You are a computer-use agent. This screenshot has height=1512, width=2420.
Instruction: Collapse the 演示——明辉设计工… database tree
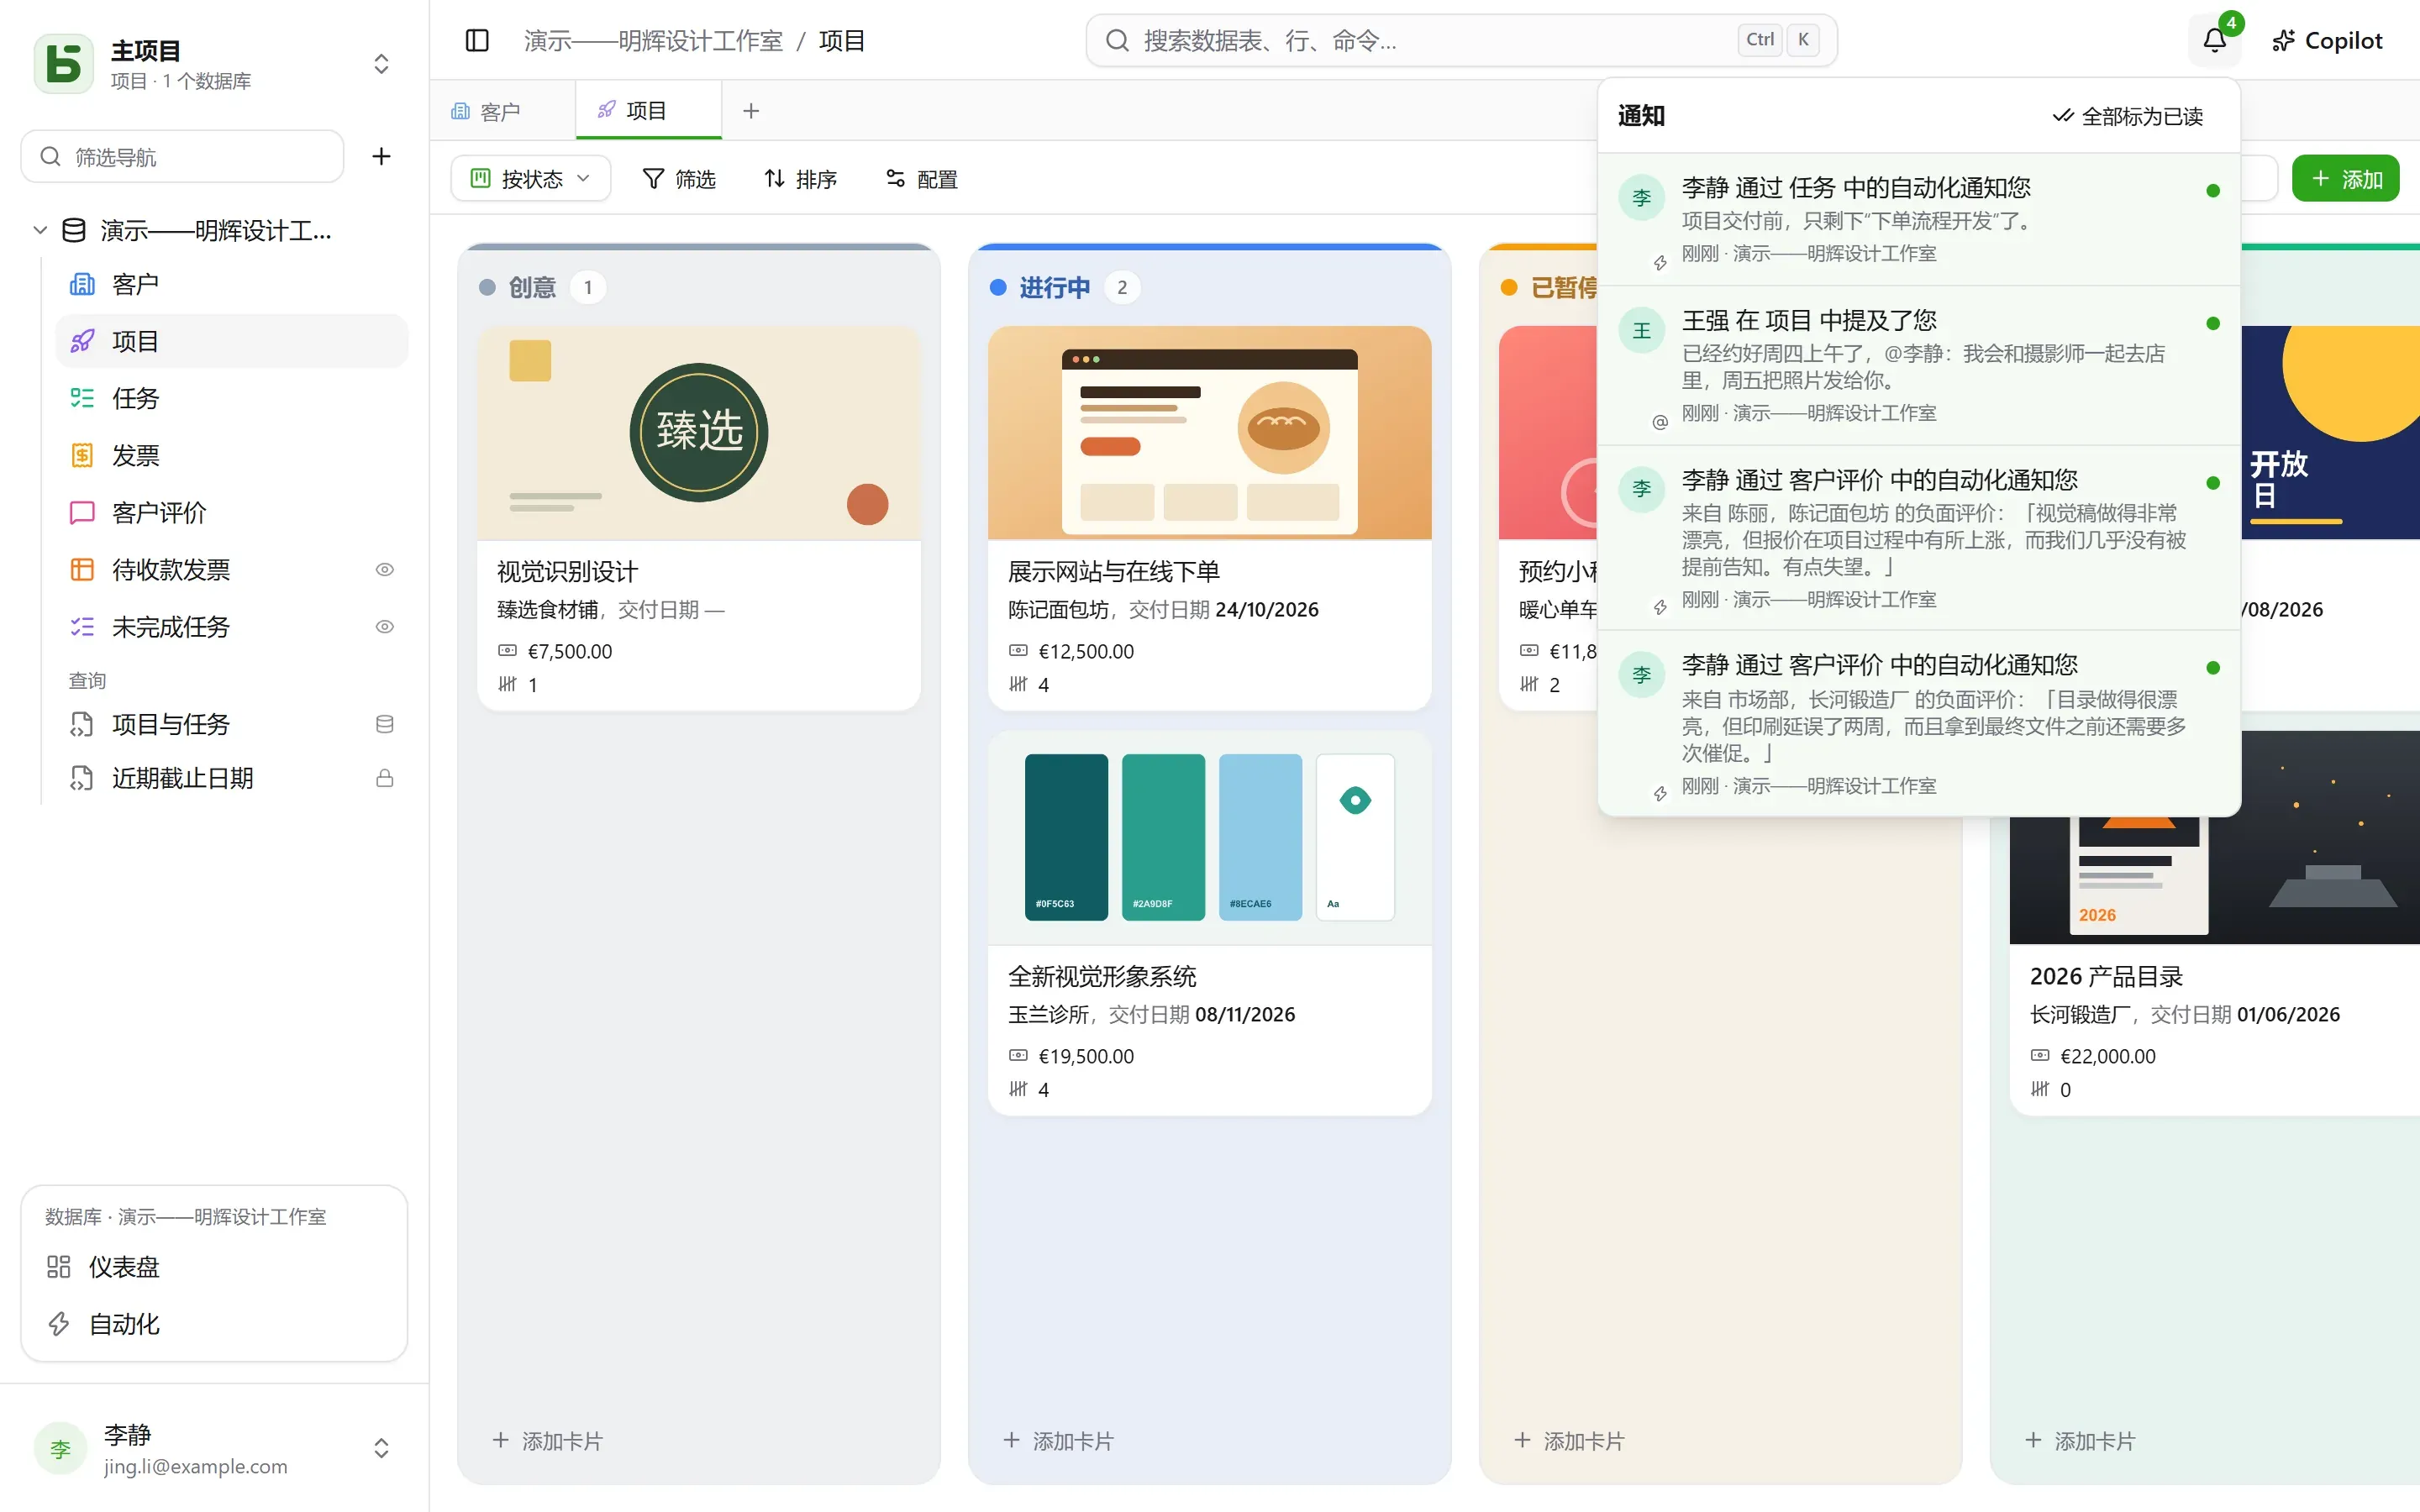pos(40,230)
